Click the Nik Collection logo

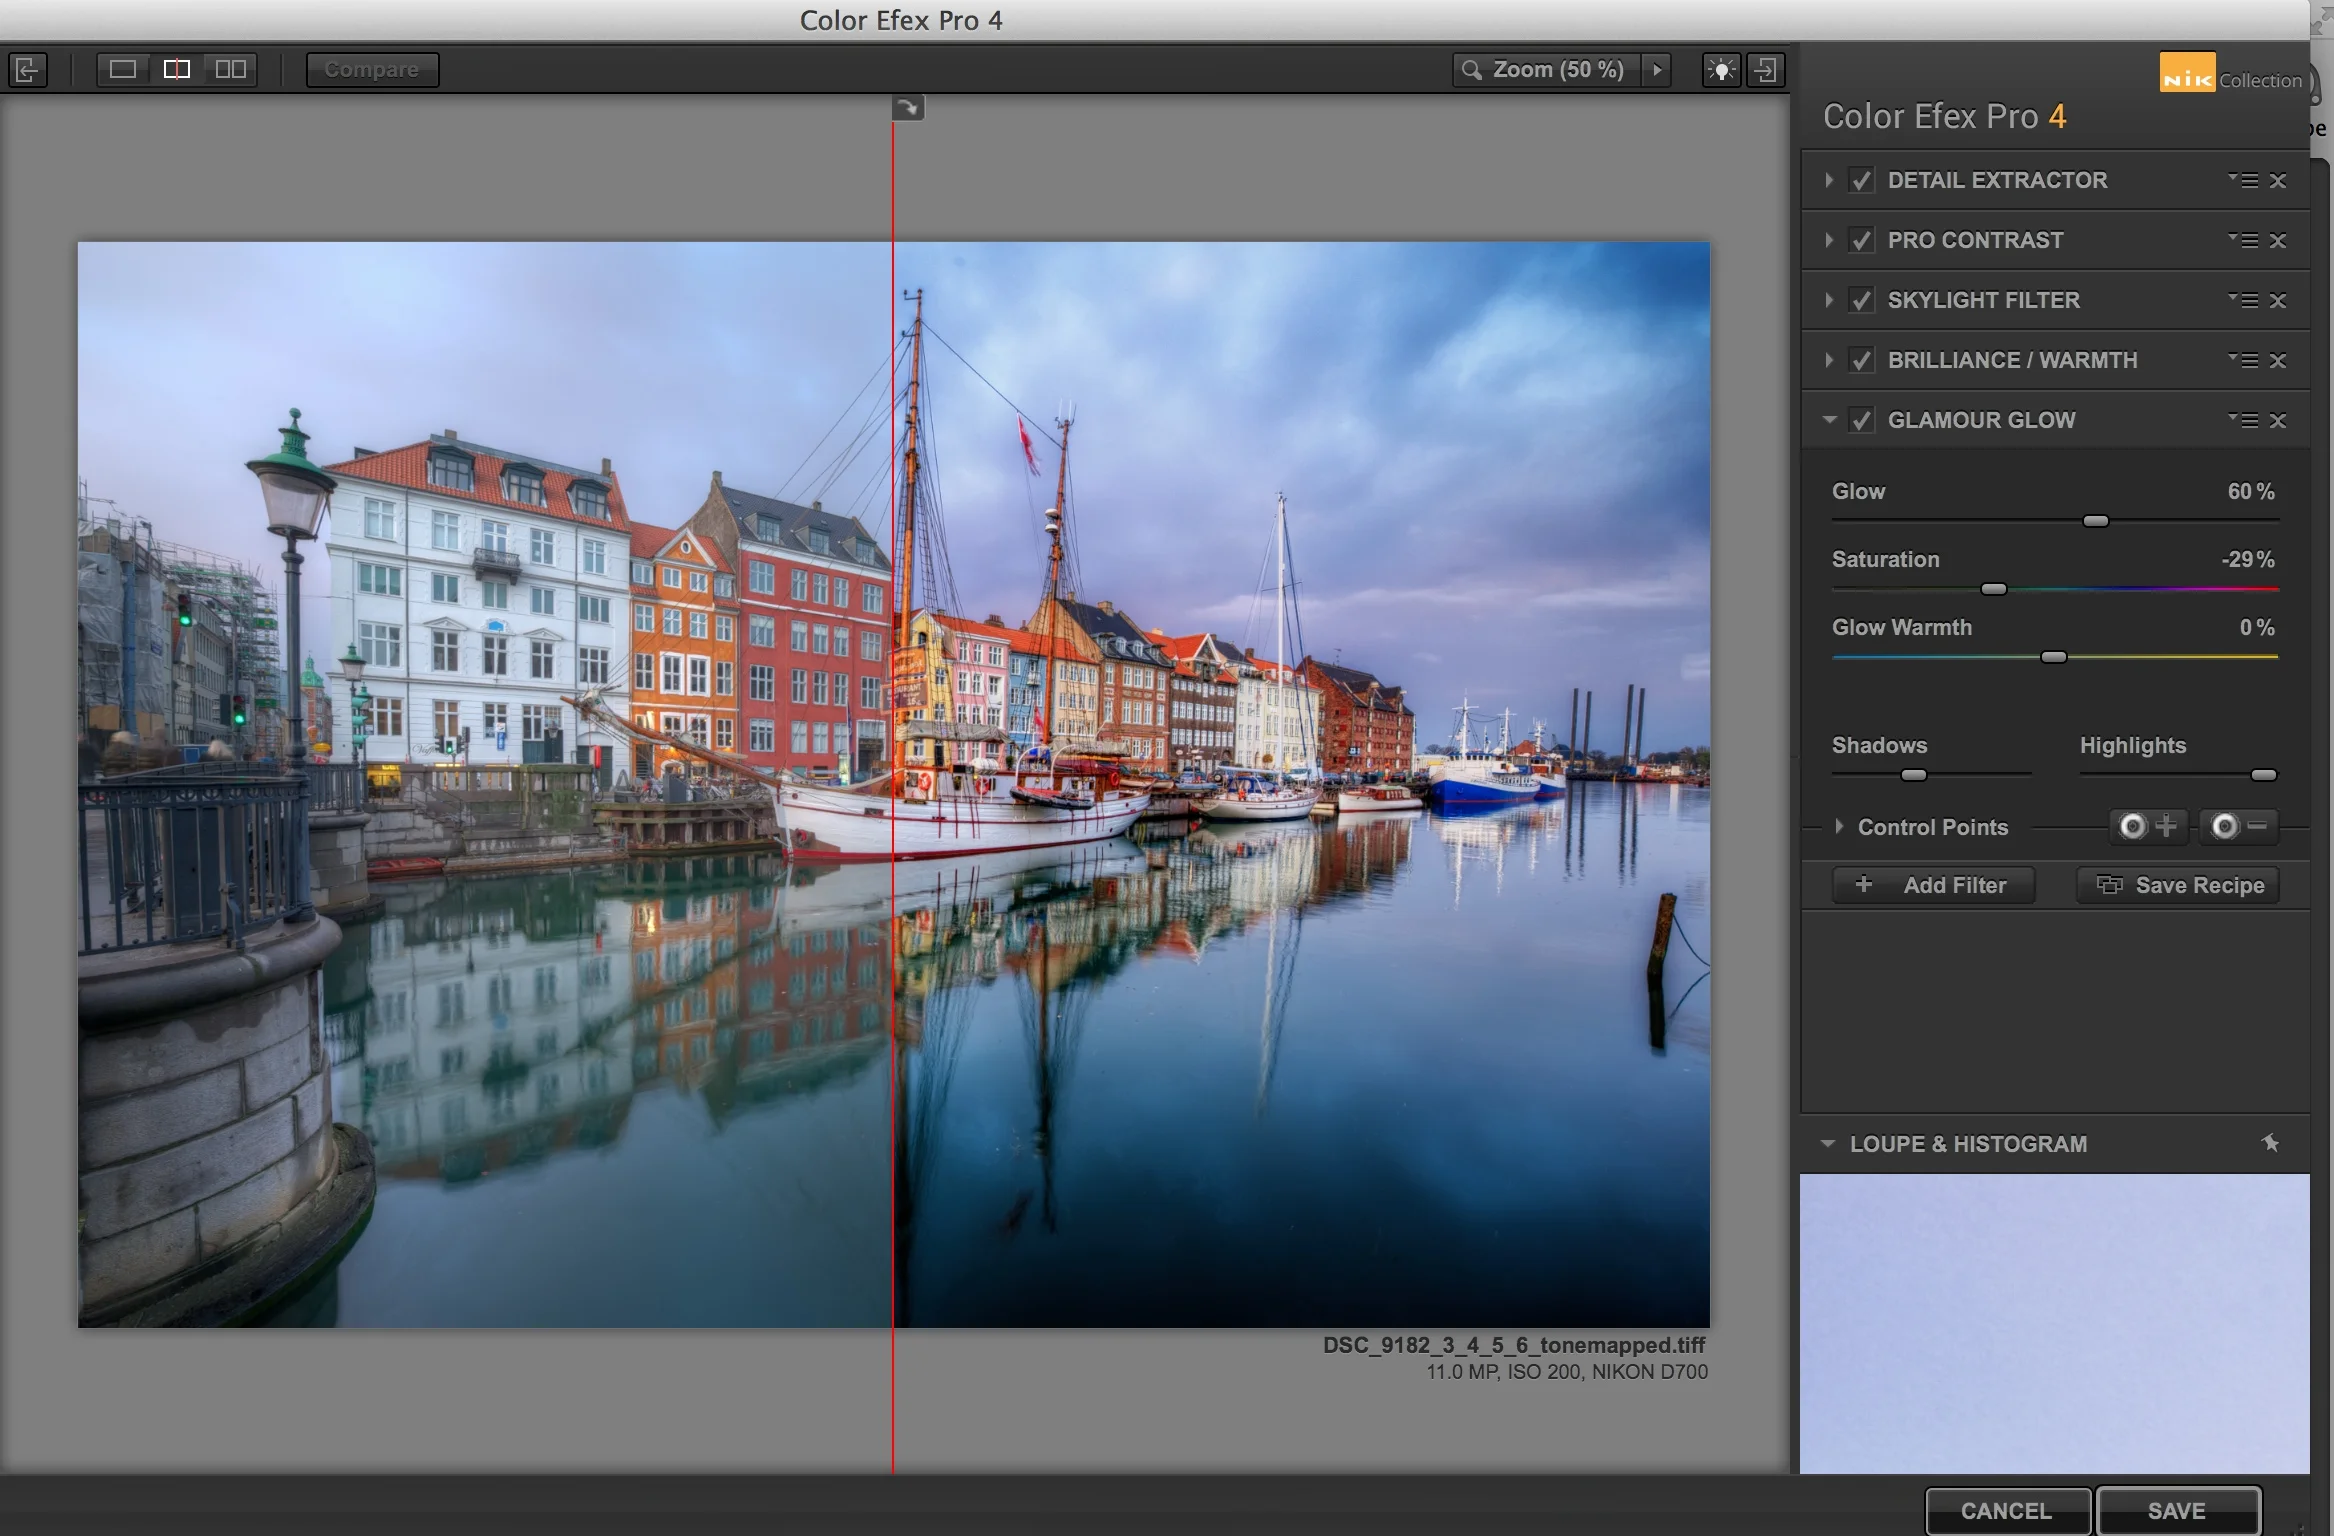pyautogui.click(x=2230, y=73)
